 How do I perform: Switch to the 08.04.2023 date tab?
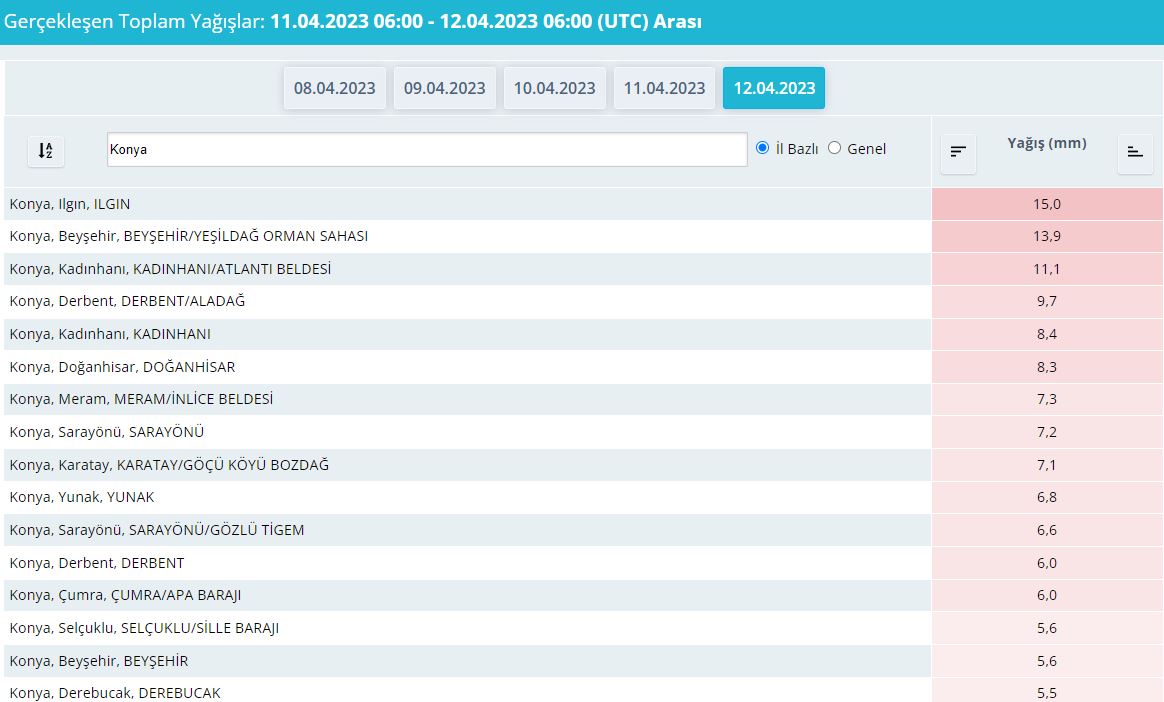(335, 88)
